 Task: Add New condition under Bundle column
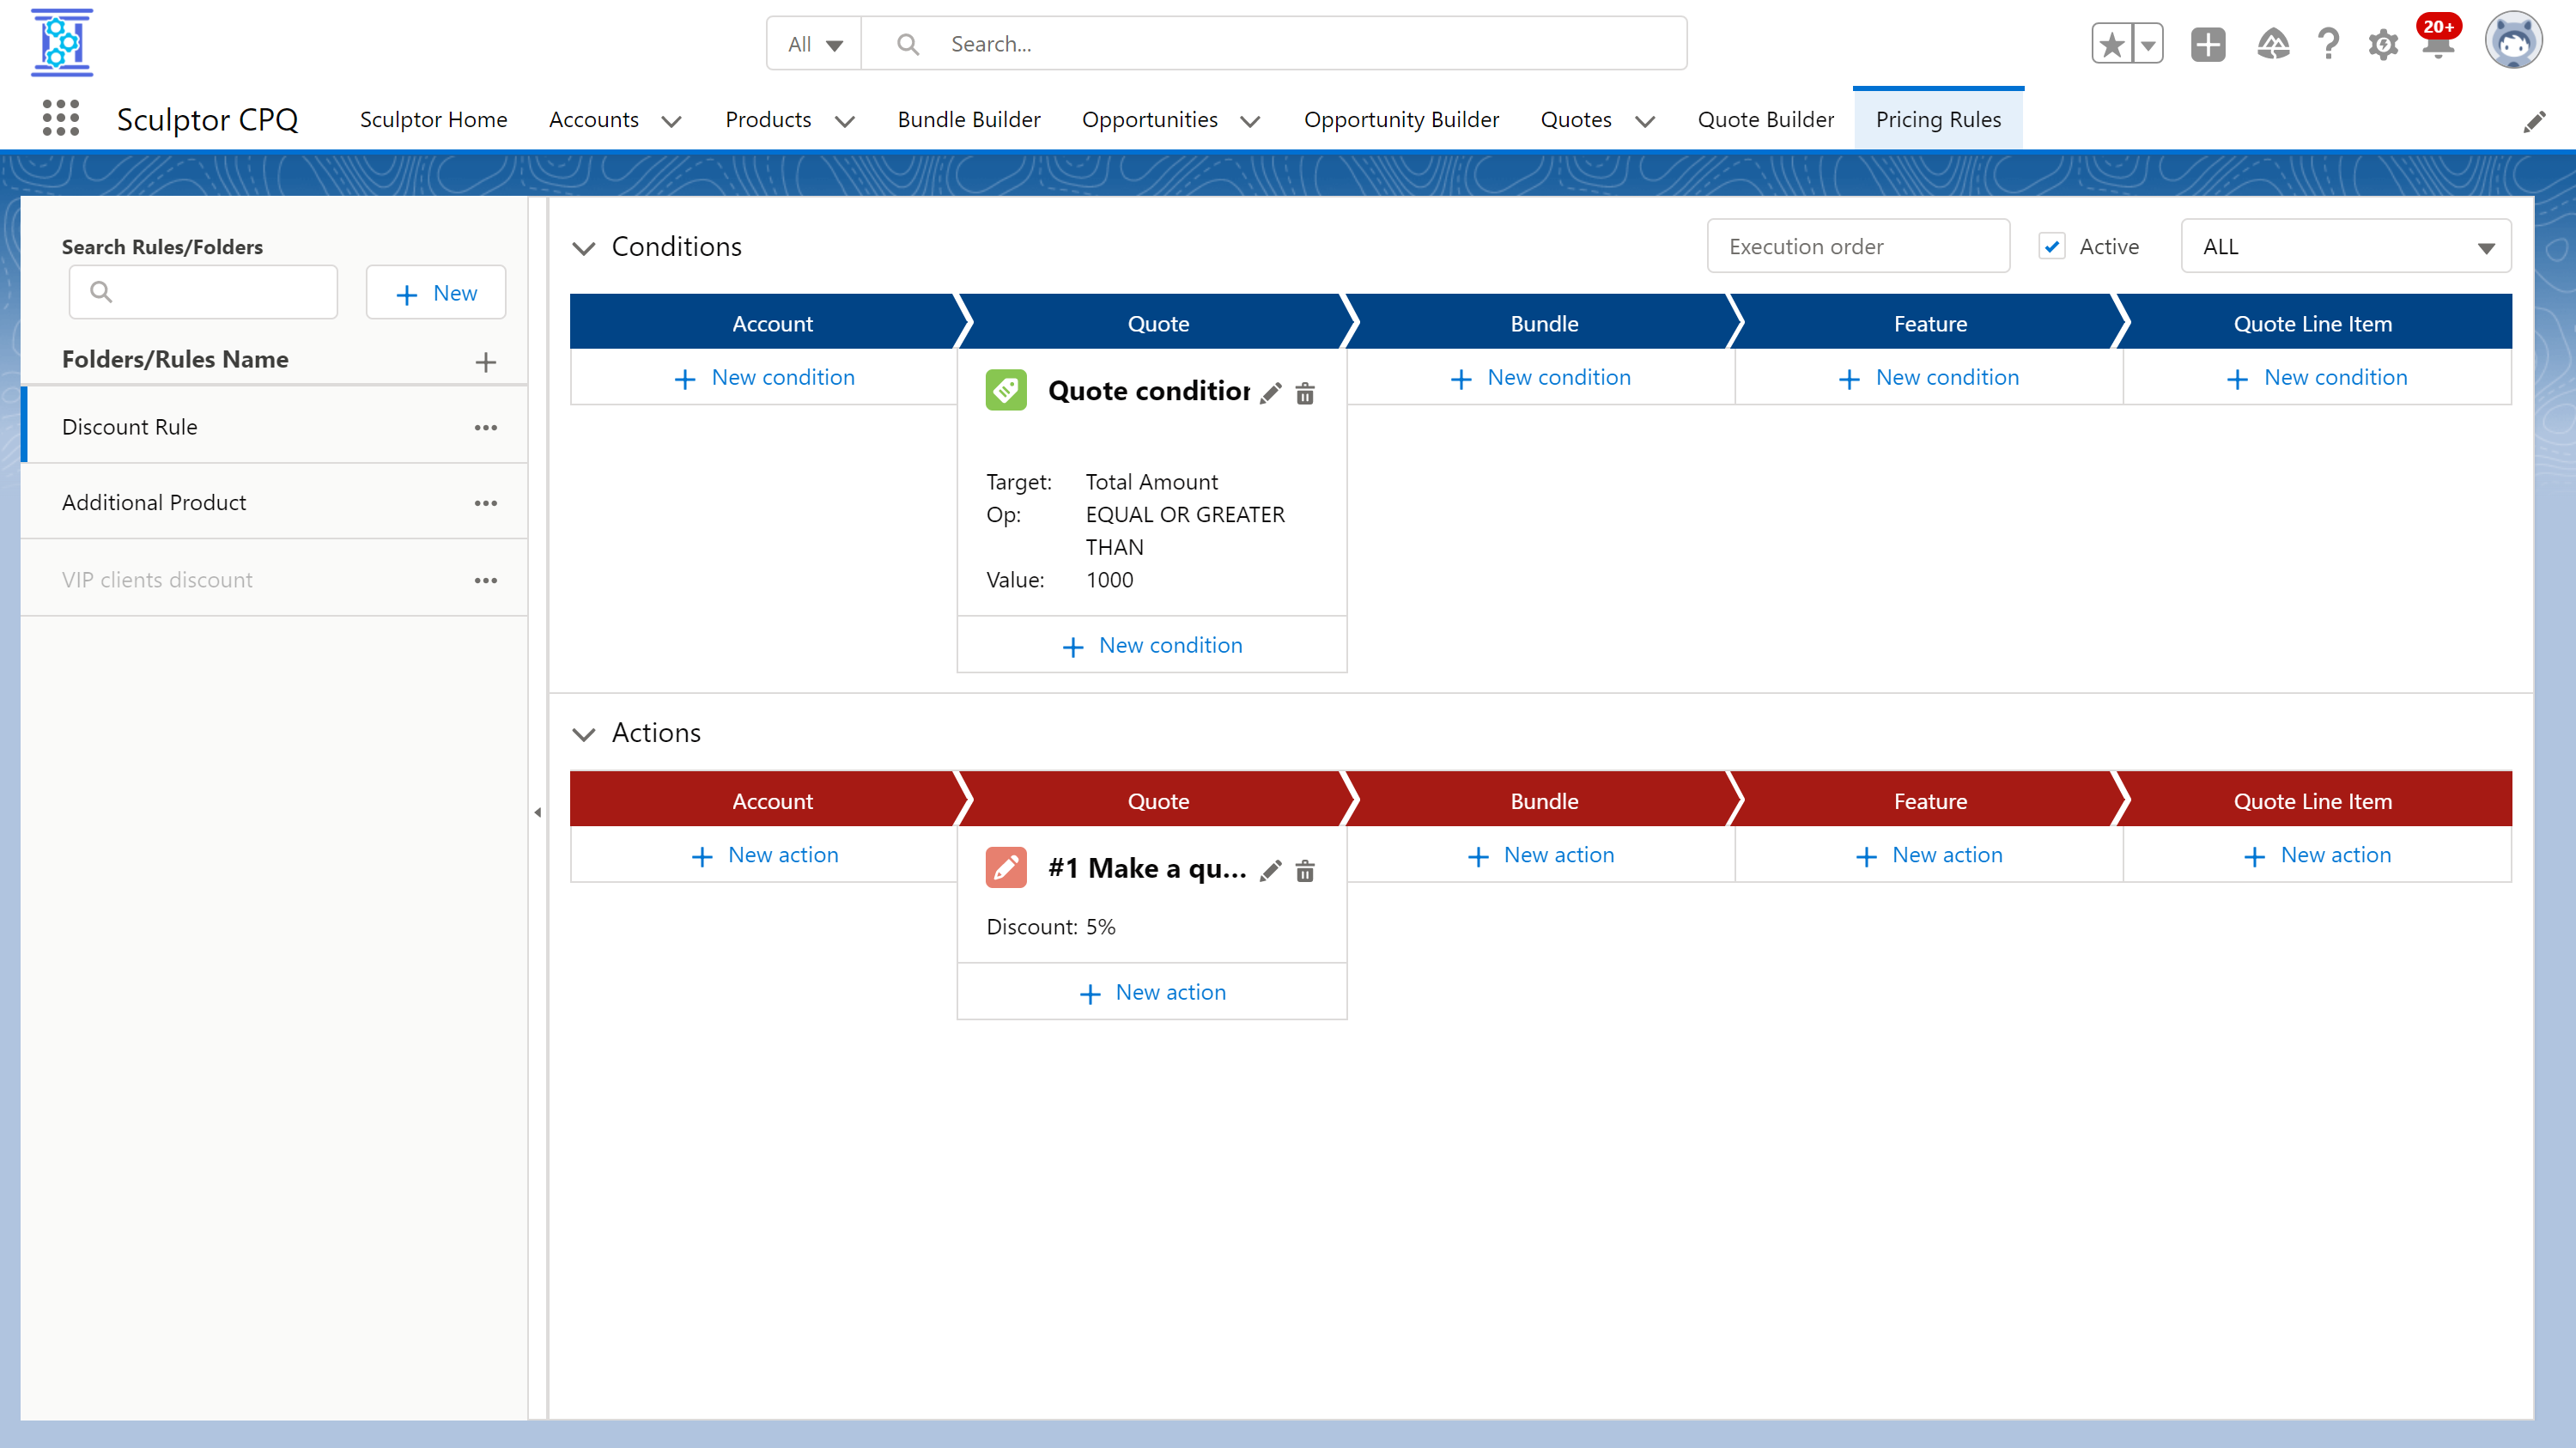1541,377
